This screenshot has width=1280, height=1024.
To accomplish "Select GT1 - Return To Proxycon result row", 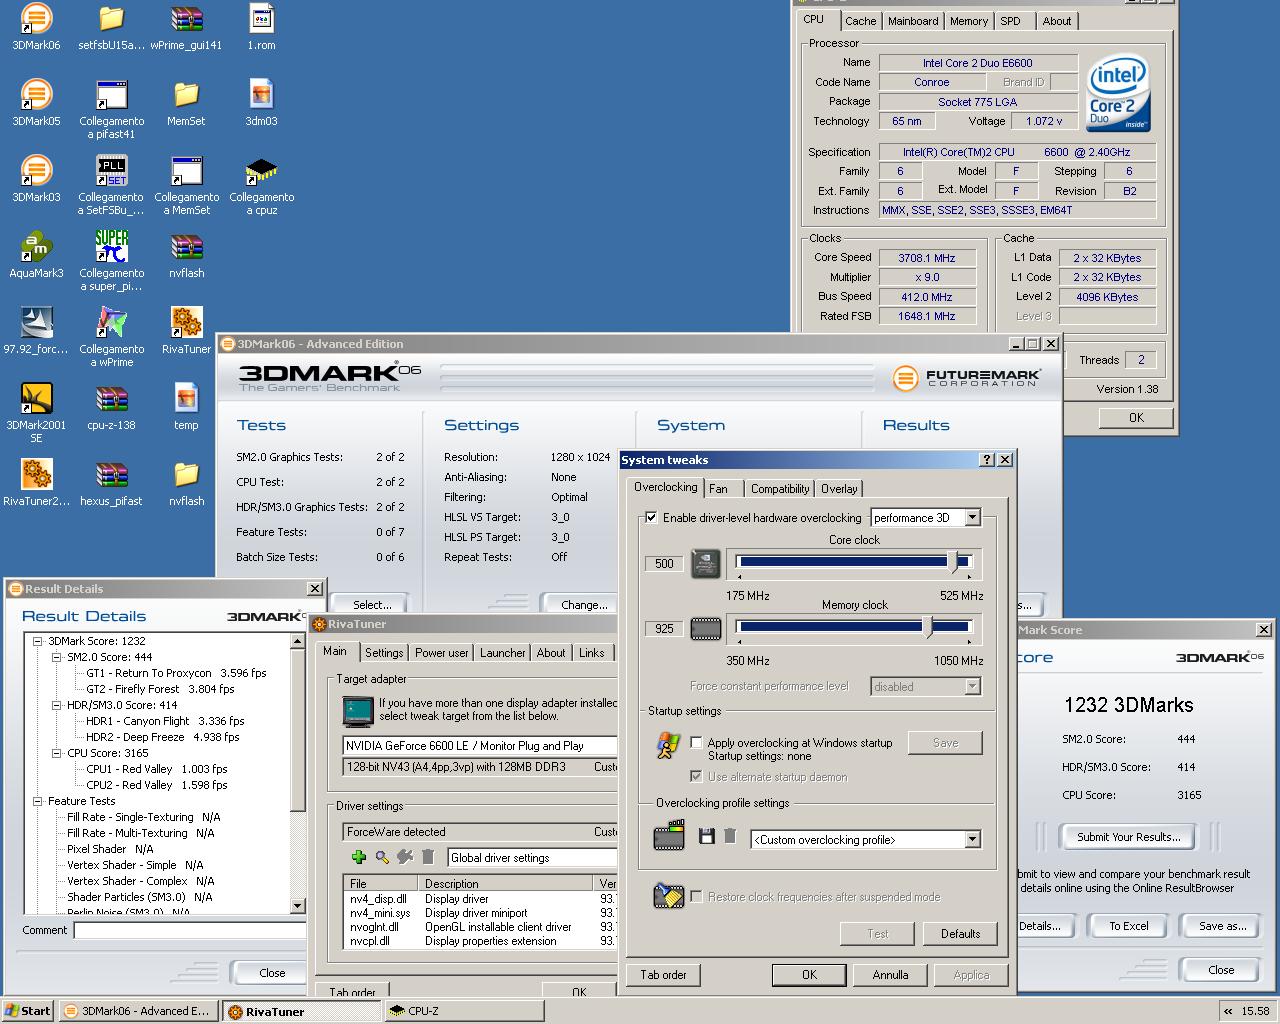I will tap(176, 673).
